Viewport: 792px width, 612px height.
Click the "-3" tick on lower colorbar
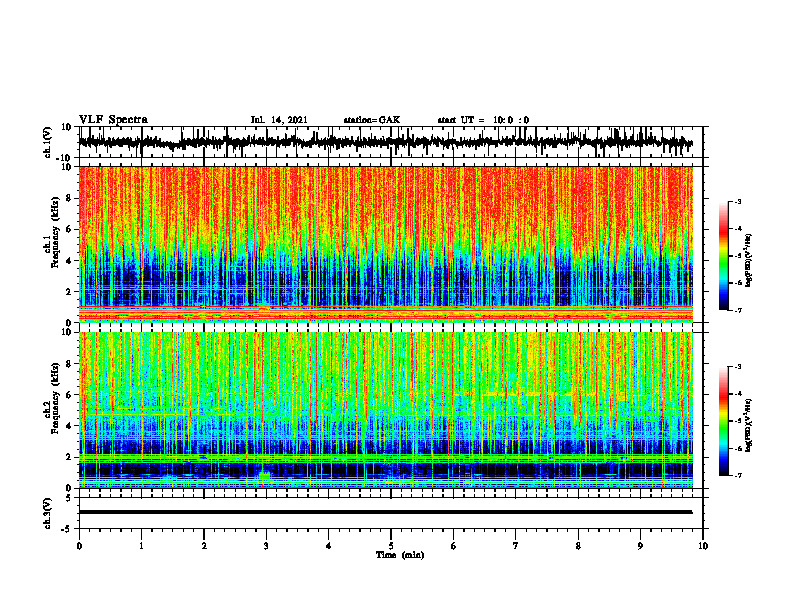click(x=737, y=367)
